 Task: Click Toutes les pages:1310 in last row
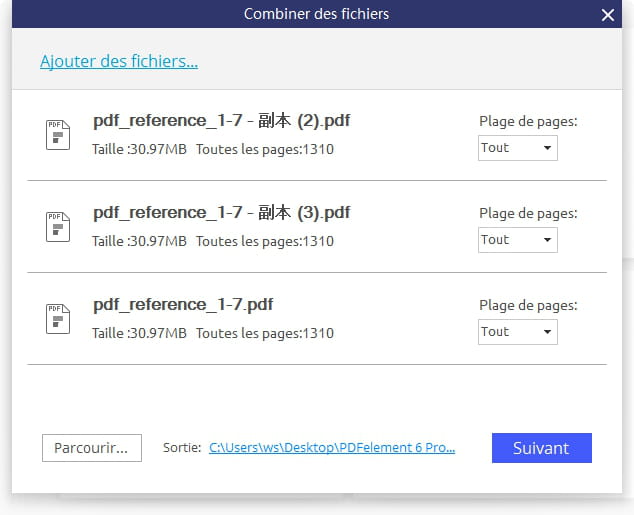265,333
